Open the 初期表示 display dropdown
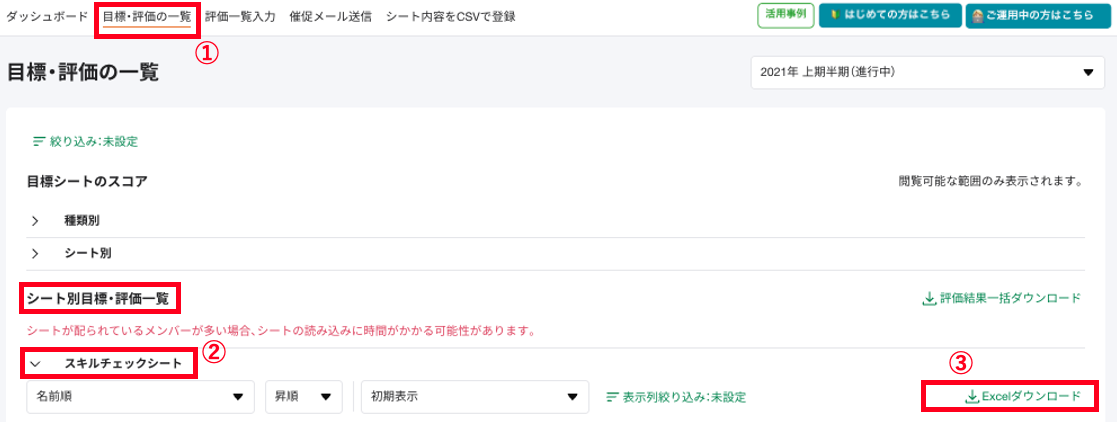The width and height of the screenshot is (1117, 422). coord(468,397)
